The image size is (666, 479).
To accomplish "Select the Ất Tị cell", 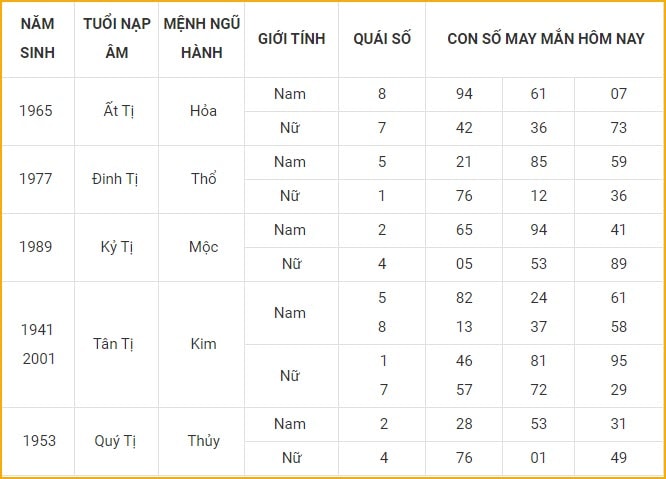I will tap(117, 111).
